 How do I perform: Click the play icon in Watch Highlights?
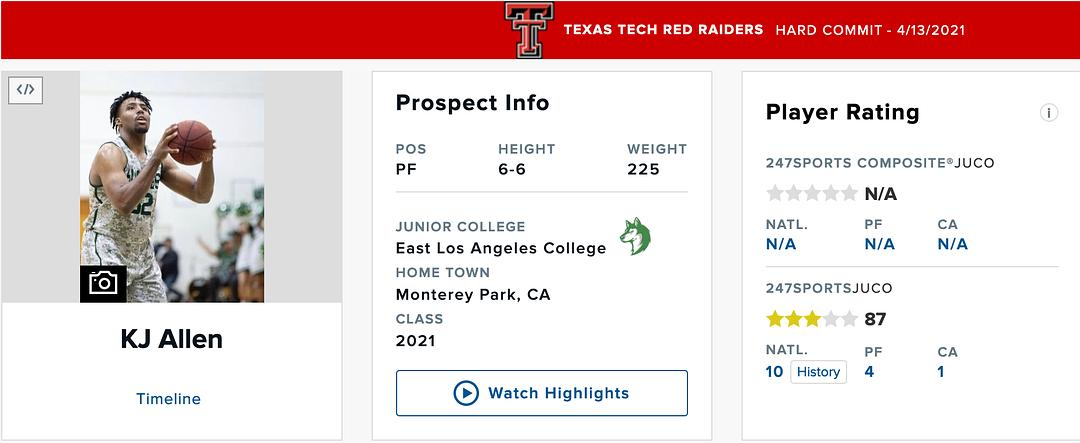pyautogui.click(x=466, y=393)
